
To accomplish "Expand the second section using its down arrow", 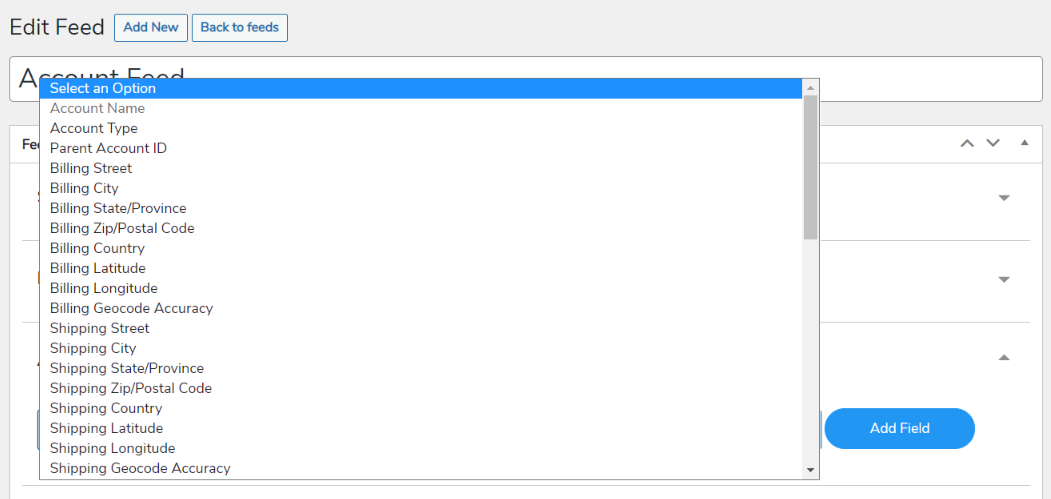I will pyautogui.click(x=1004, y=280).
